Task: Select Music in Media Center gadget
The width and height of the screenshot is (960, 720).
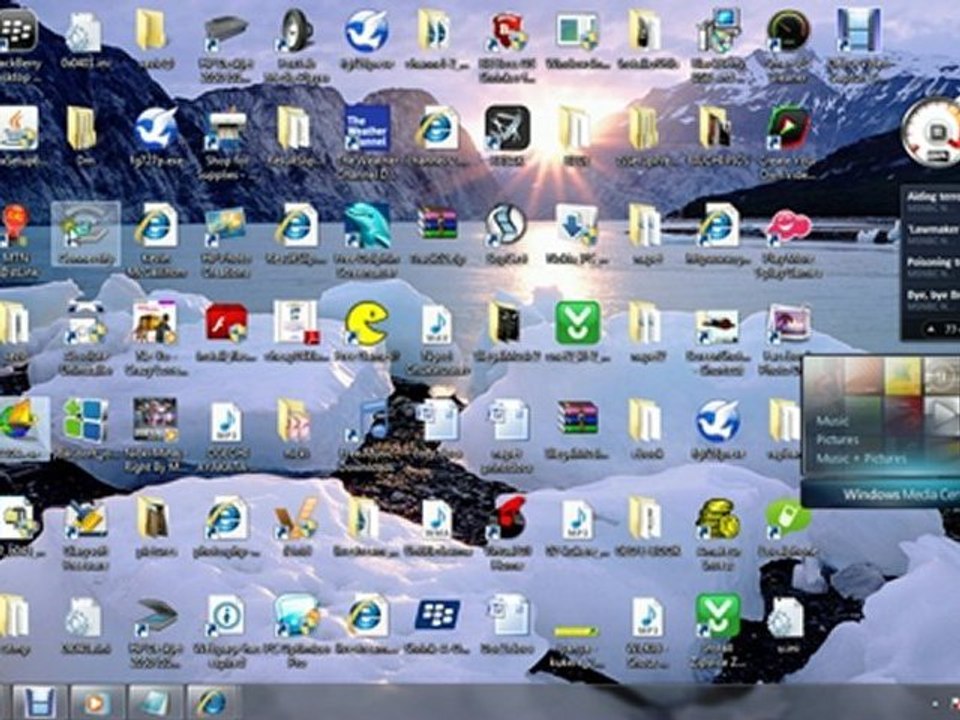Action: 831,421
